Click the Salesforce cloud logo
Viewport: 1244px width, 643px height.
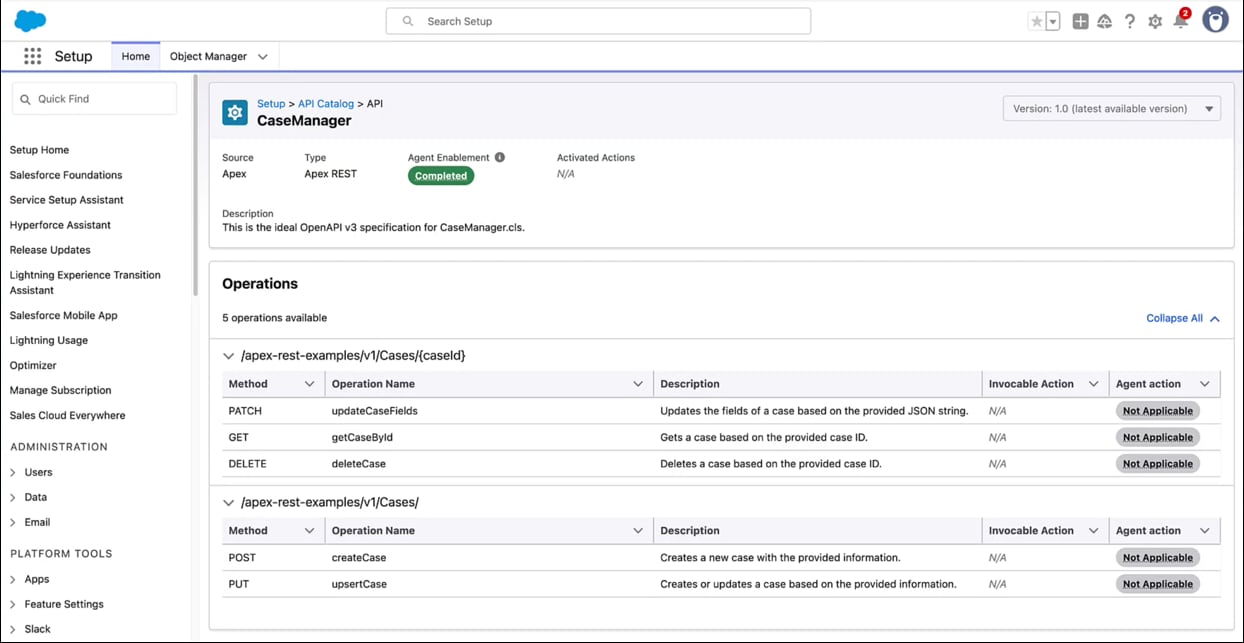click(30, 20)
